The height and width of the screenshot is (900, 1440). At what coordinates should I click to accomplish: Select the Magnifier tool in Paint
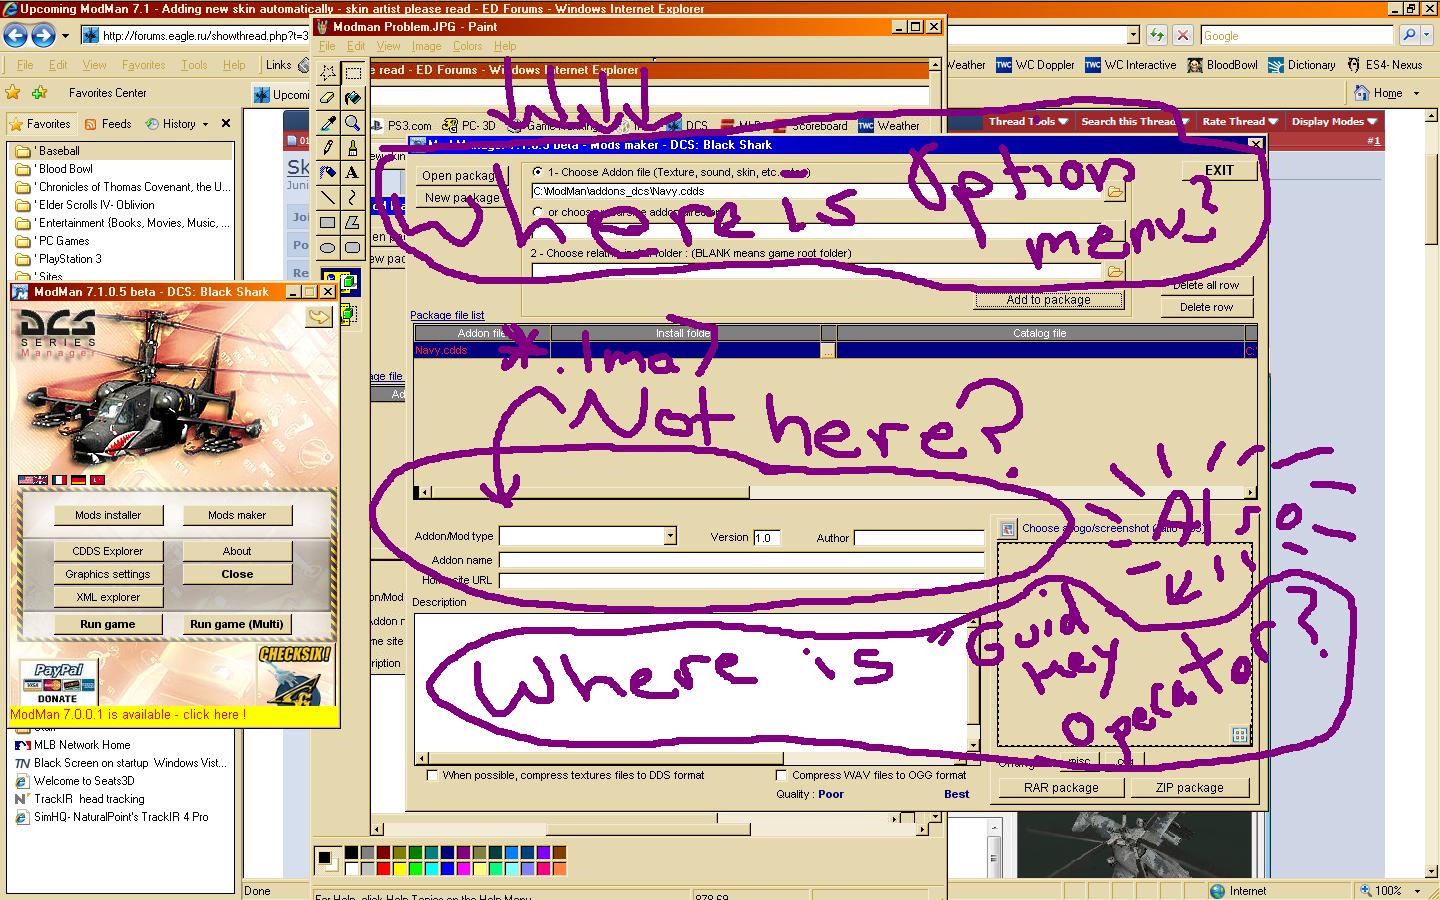point(353,123)
